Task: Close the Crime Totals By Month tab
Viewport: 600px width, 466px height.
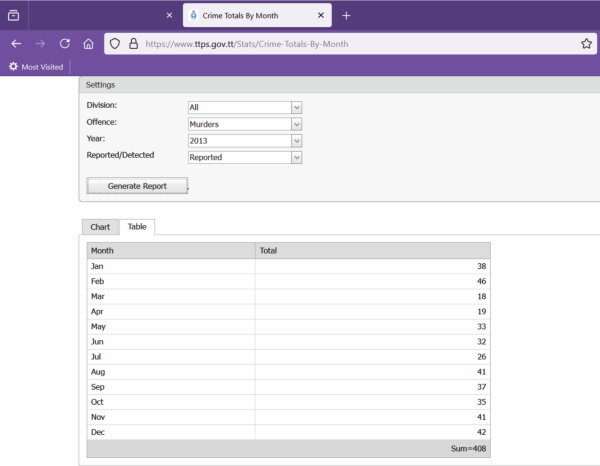Action: [x=321, y=15]
